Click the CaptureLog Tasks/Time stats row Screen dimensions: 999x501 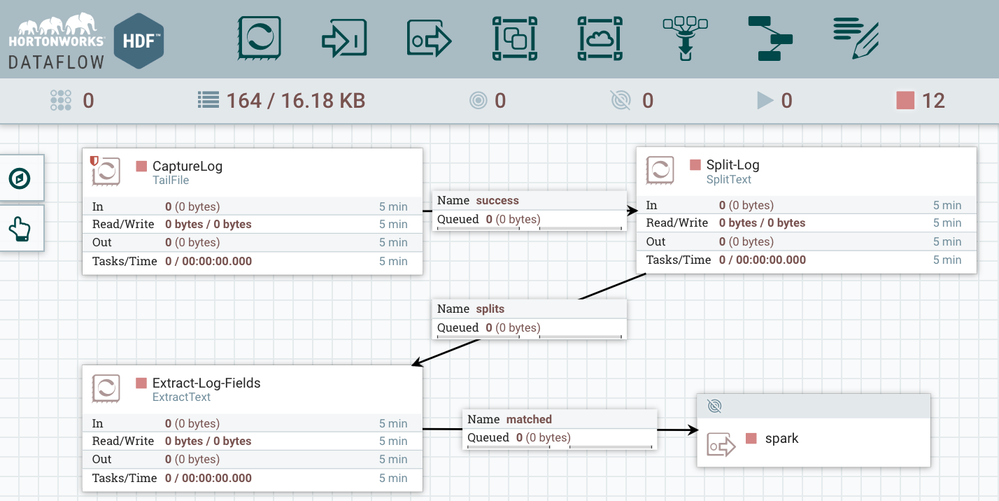pyautogui.click(x=252, y=261)
